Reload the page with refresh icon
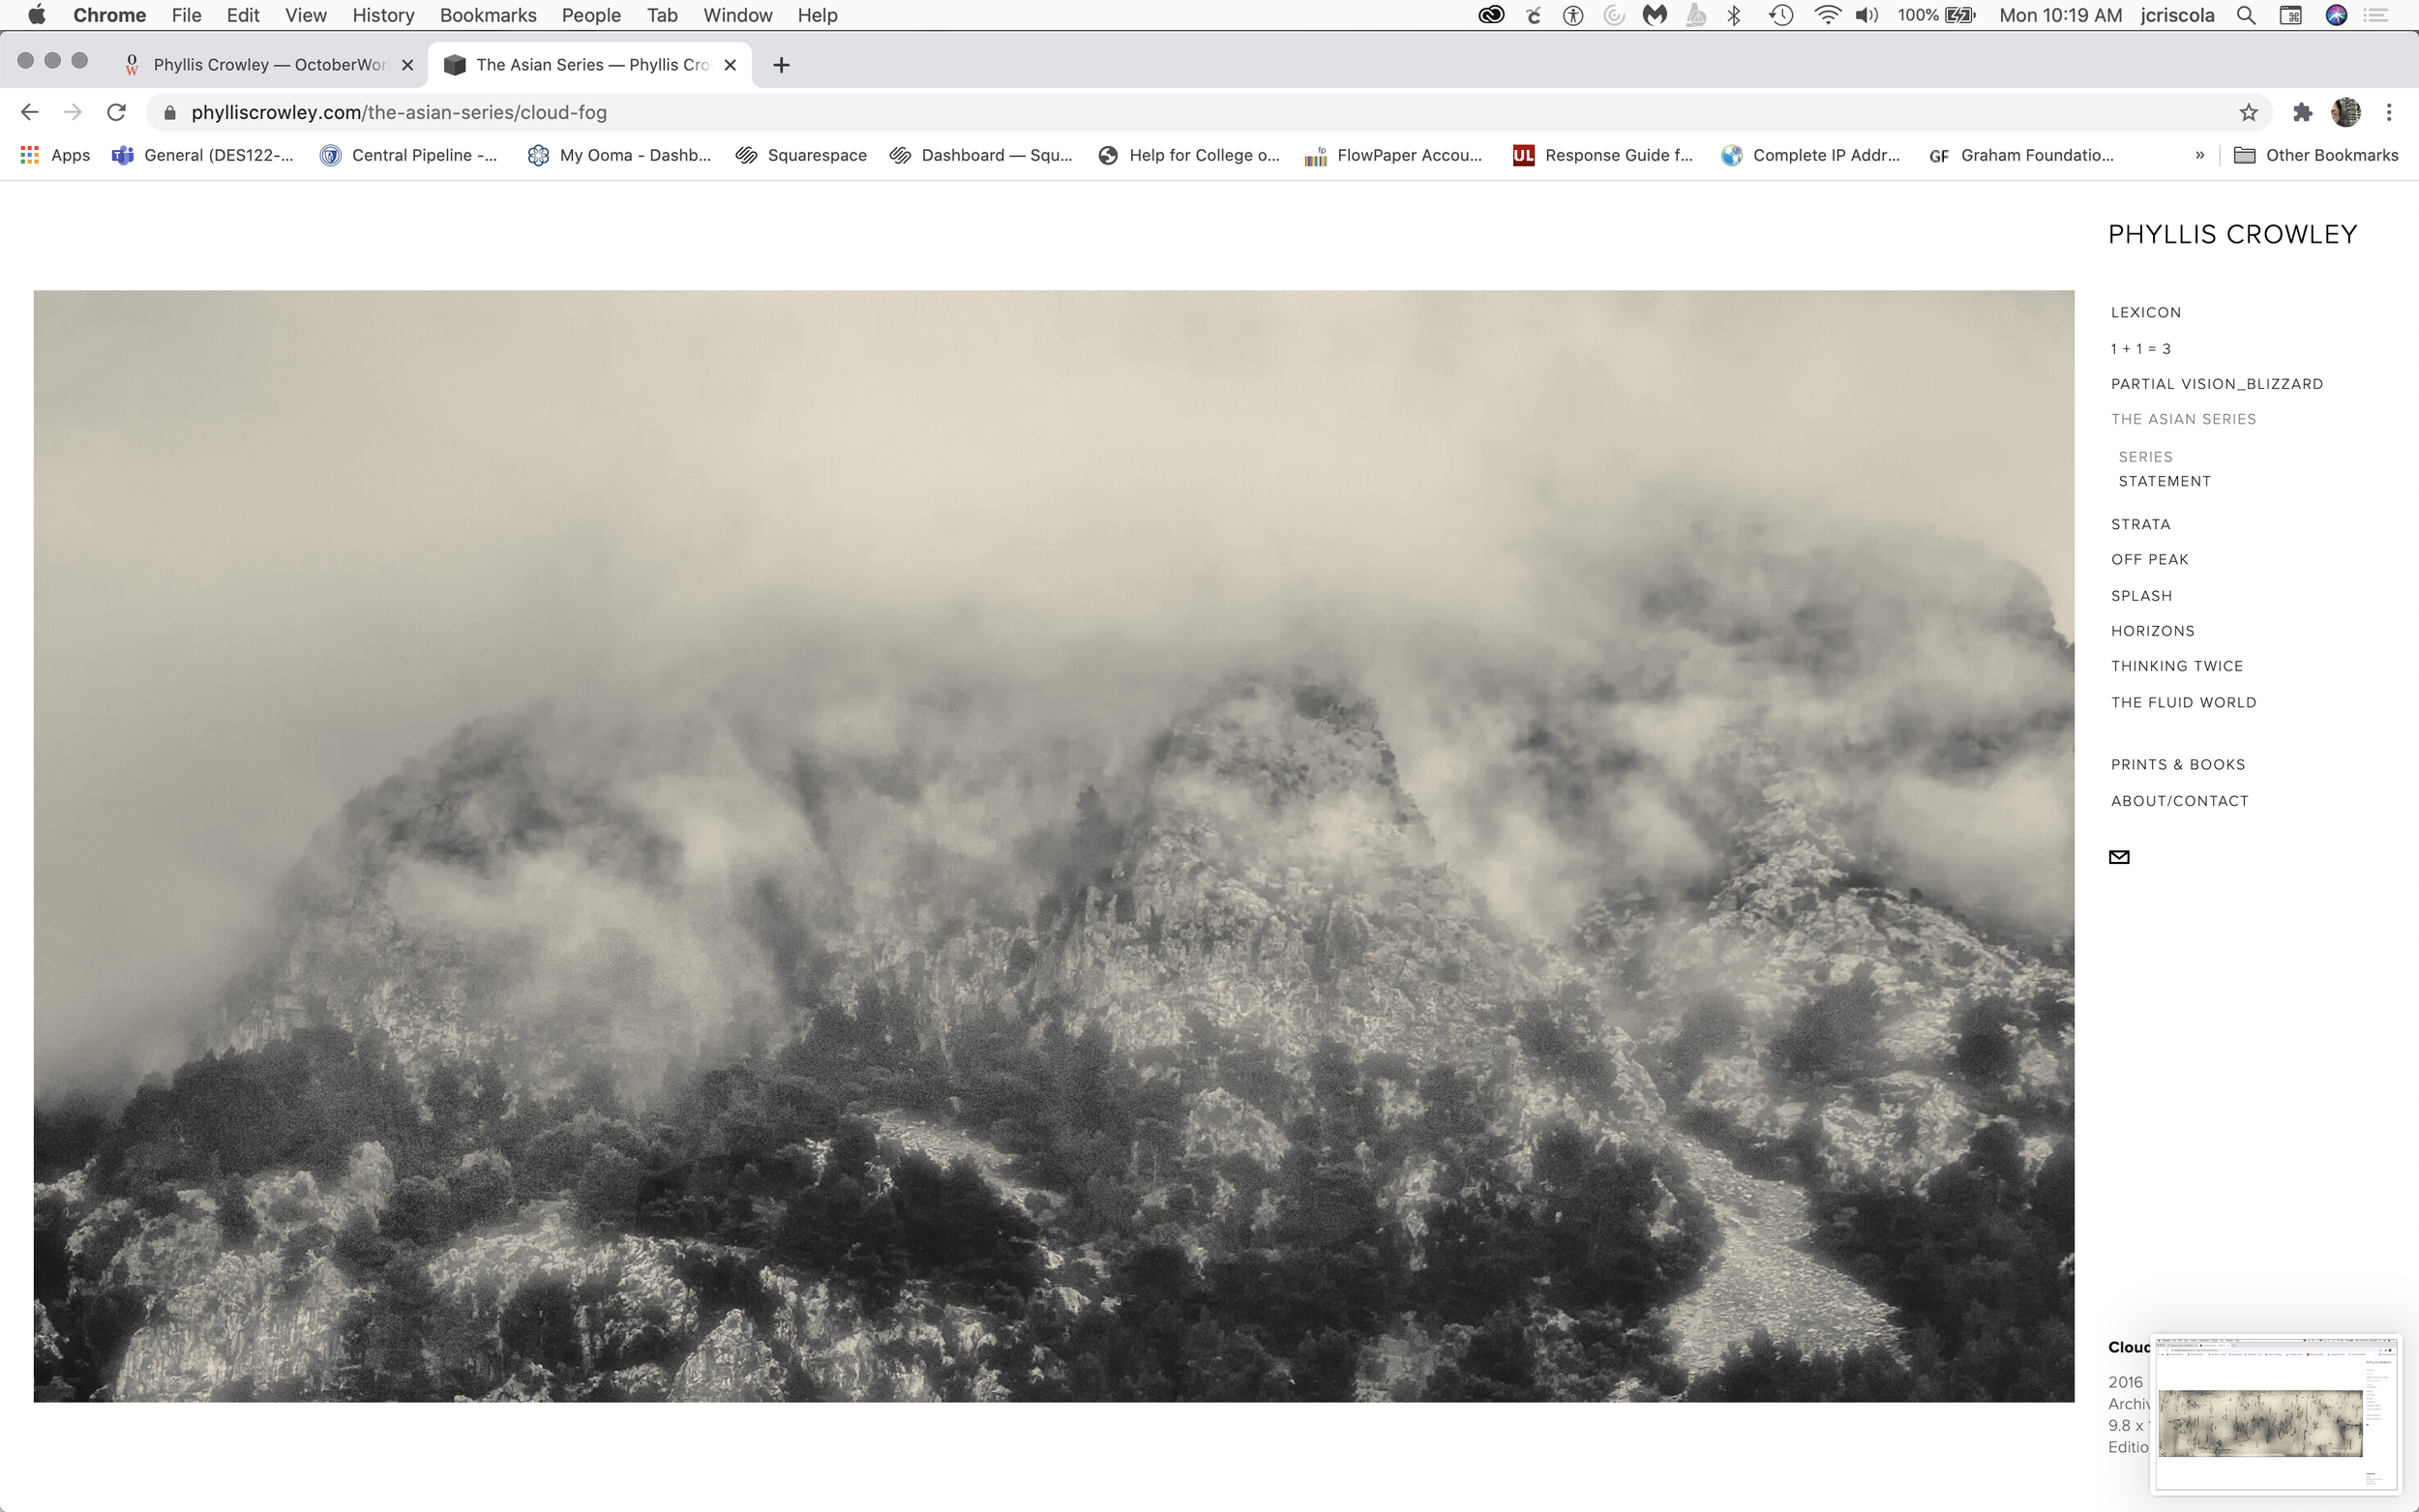The width and height of the screenshot is (2419, 1512). click(x=117, y=112)
